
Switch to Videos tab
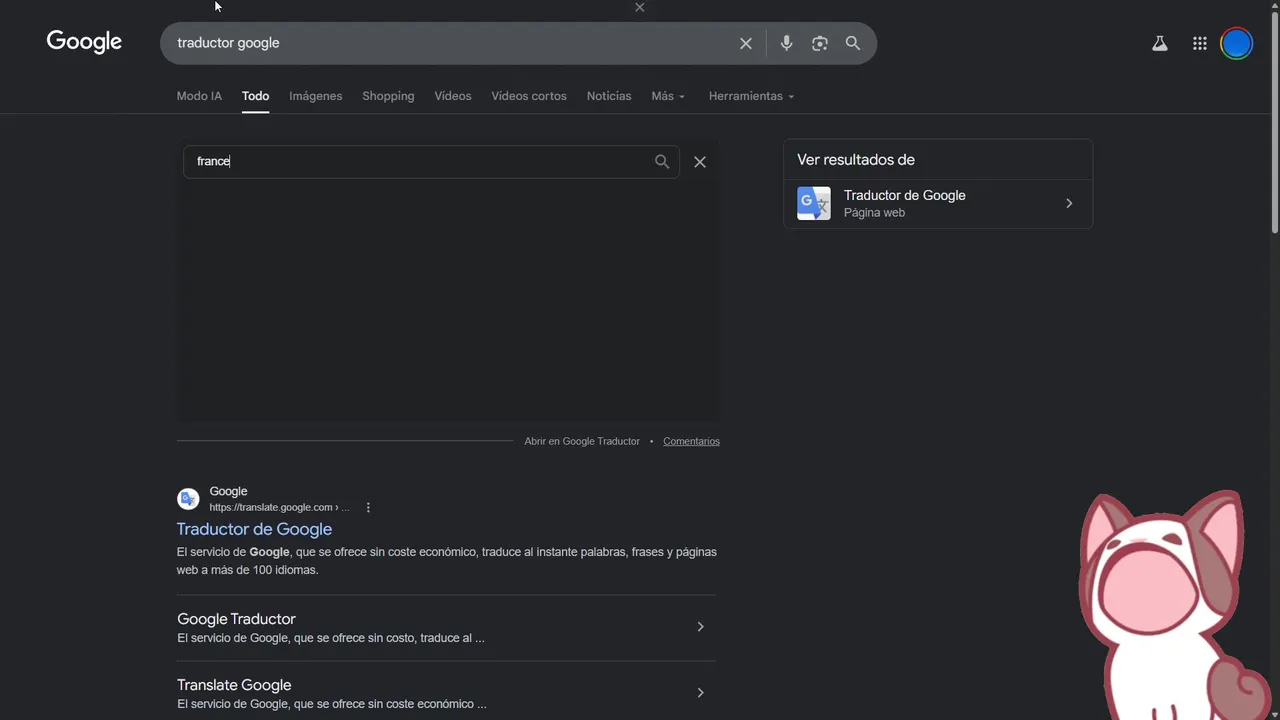pos(453,96)
